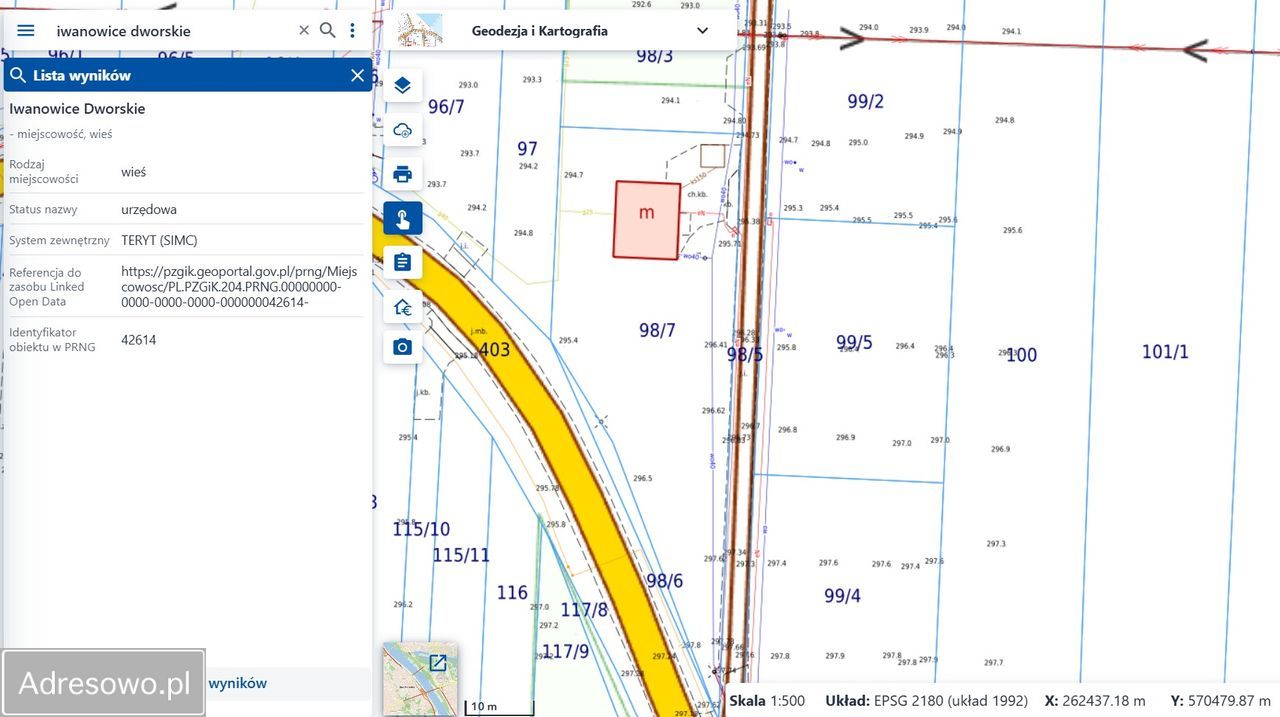Viewport: 1280px width, 717px height.
Task: Click parcel label 99/5 on map
Action: 854,343
